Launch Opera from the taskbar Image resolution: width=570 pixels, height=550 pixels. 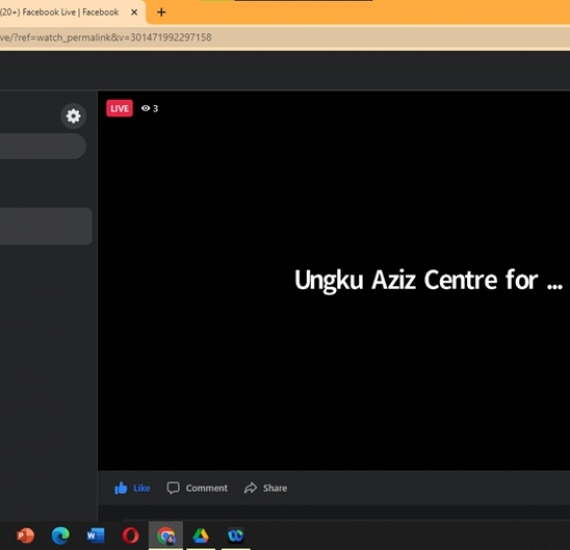(131, 535)
